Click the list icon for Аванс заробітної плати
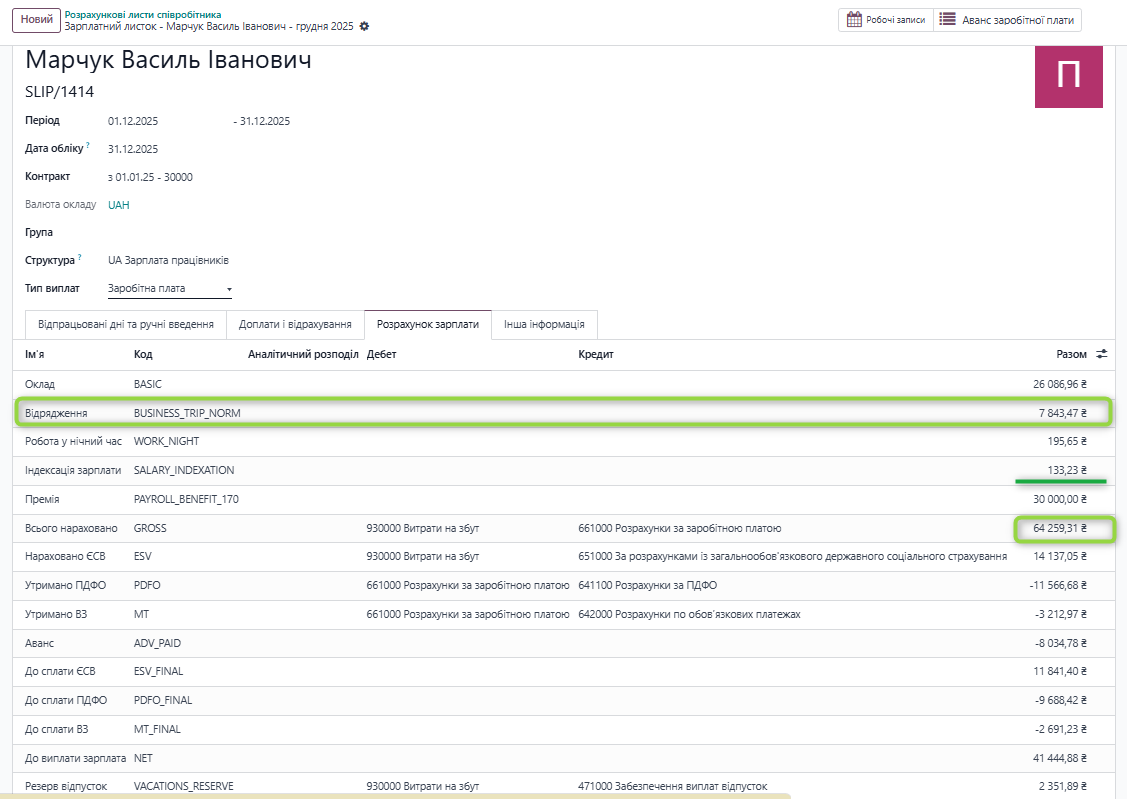Image resolution: width=1127 pixels, height=799 pixels. point(947,19)
